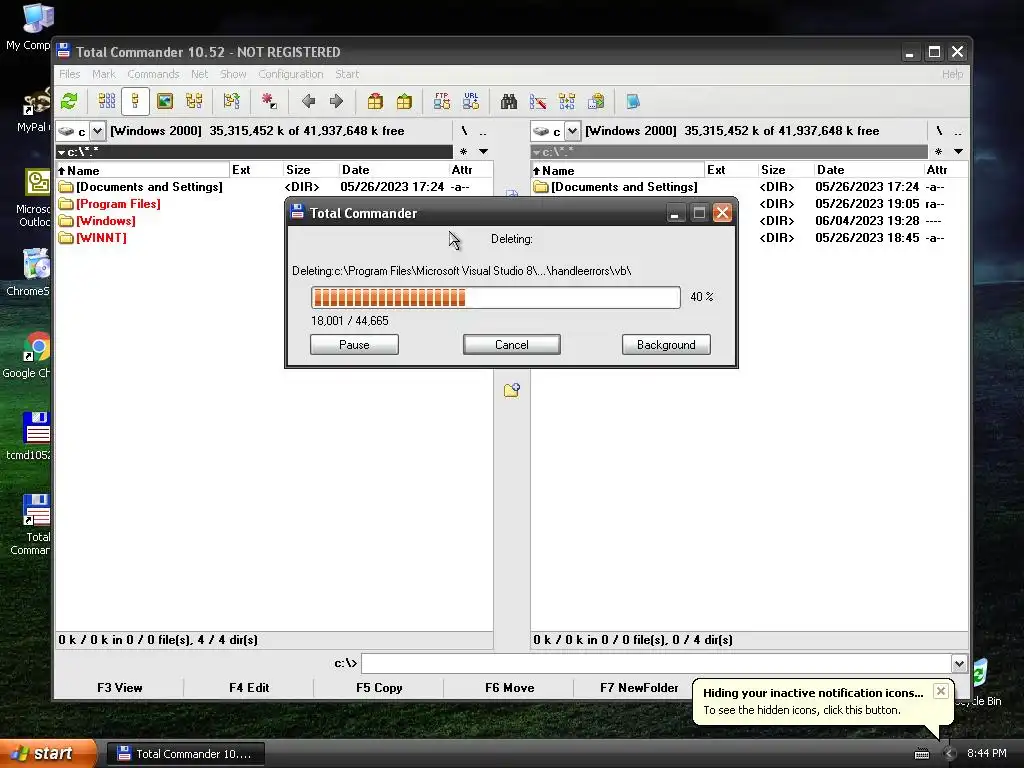1024x768 pixels.
Task: Open the Start menu in the menu bar
Action: coord(347,74)
